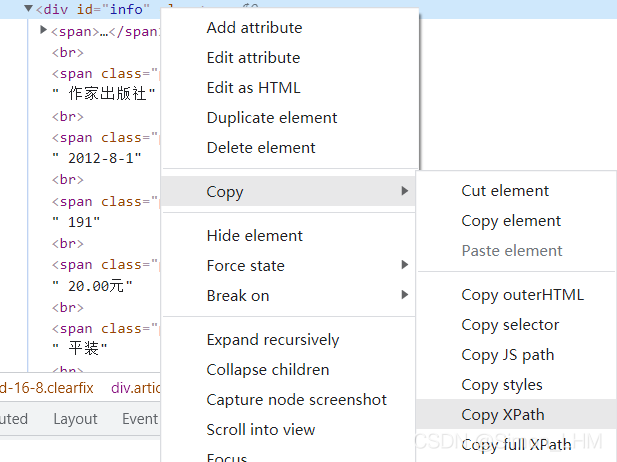Select the text node "作家出版社"
This screenshot has width=617, height=462.
click(x=103, y=94)
